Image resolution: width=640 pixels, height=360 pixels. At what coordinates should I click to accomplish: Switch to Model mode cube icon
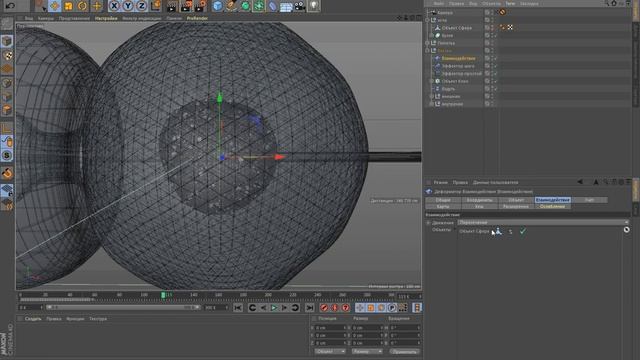[7, 41]
